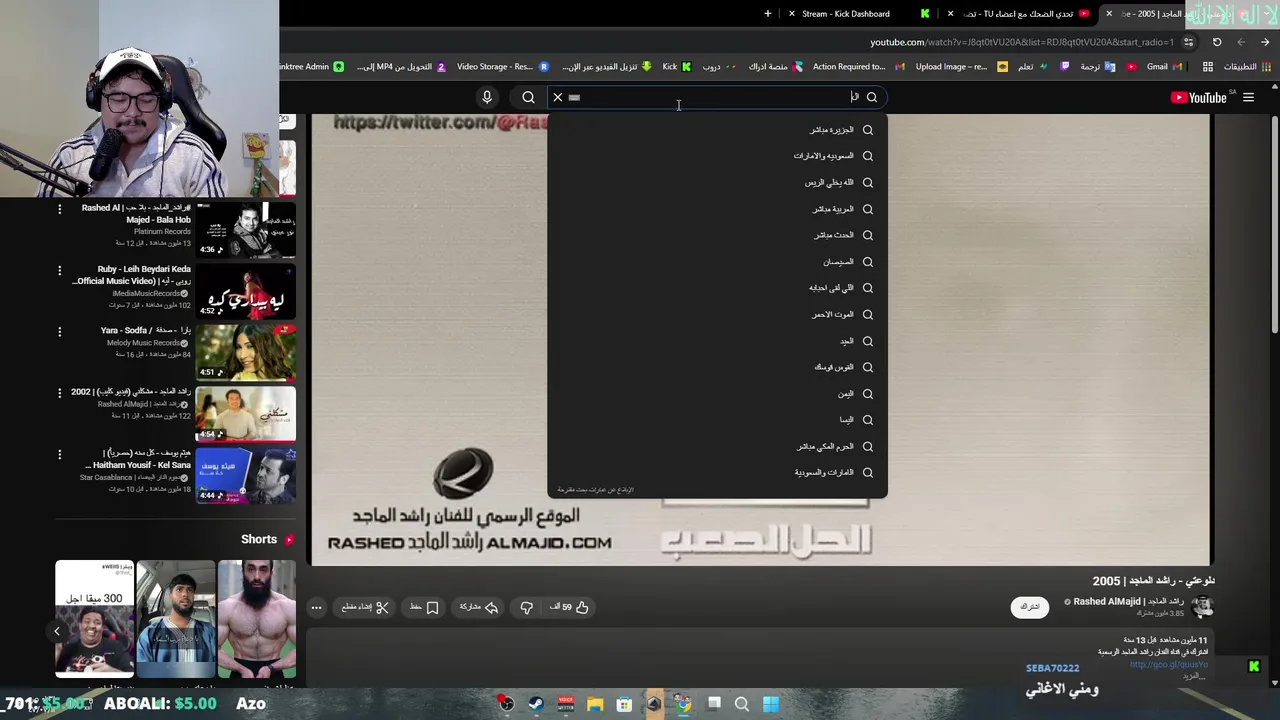Click the Steam icon in taskbar
Screen dimensions: 1280x720
(536, 704)
